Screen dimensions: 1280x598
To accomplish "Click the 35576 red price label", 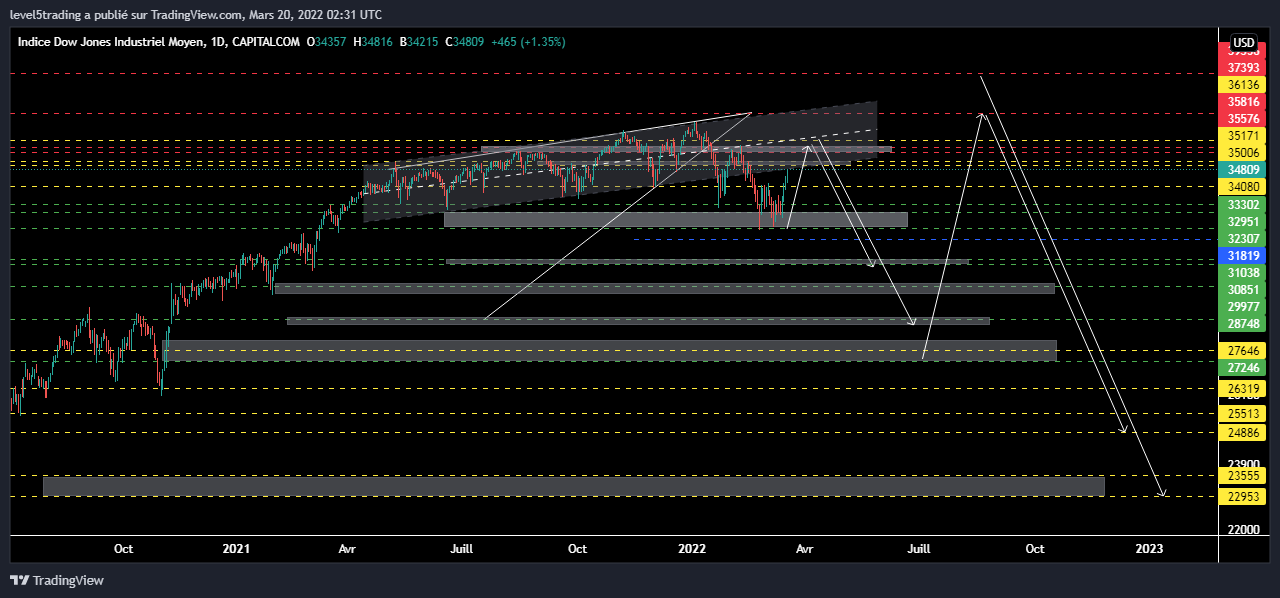I will pyautogui.click(x=1244, y=119).
